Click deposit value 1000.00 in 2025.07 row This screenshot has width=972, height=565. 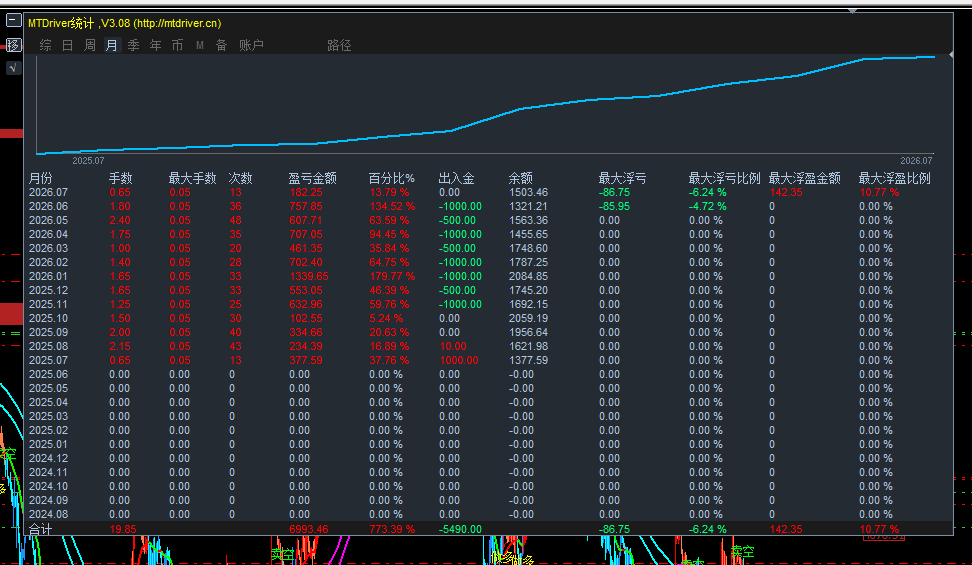pos(459,360)
